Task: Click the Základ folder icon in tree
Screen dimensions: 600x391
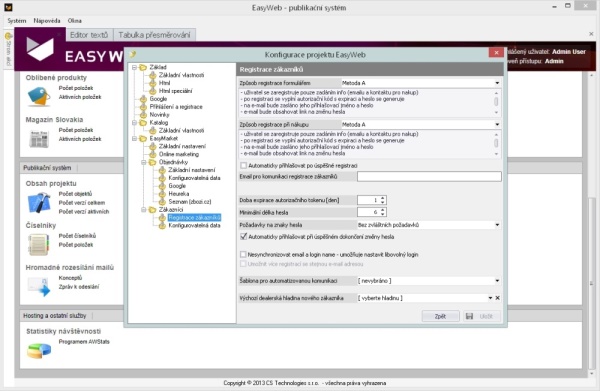Action: click(x=143, y=67)
